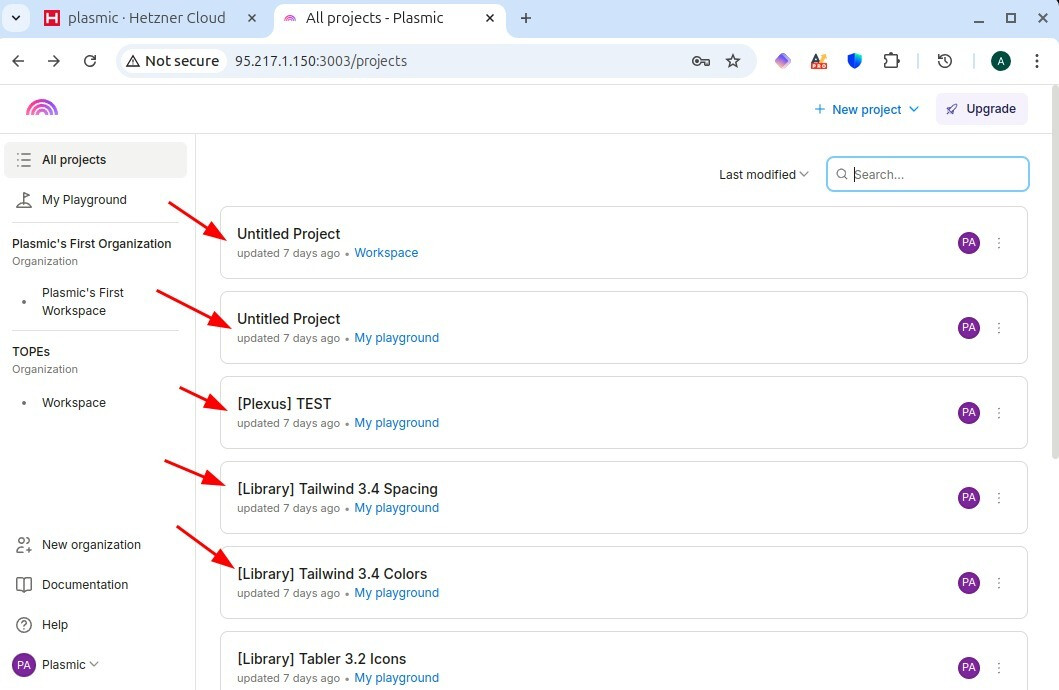The width and height of the screenshot is (1059, 690).
Task: Expand the Last modified sort dropdown
Action: point(764,174)
